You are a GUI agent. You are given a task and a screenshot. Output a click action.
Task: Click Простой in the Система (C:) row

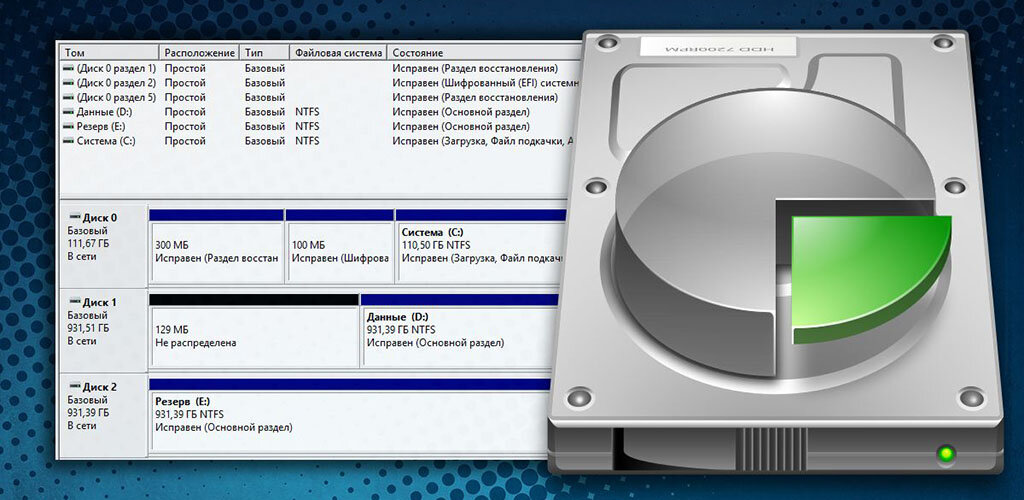[185, 140]
